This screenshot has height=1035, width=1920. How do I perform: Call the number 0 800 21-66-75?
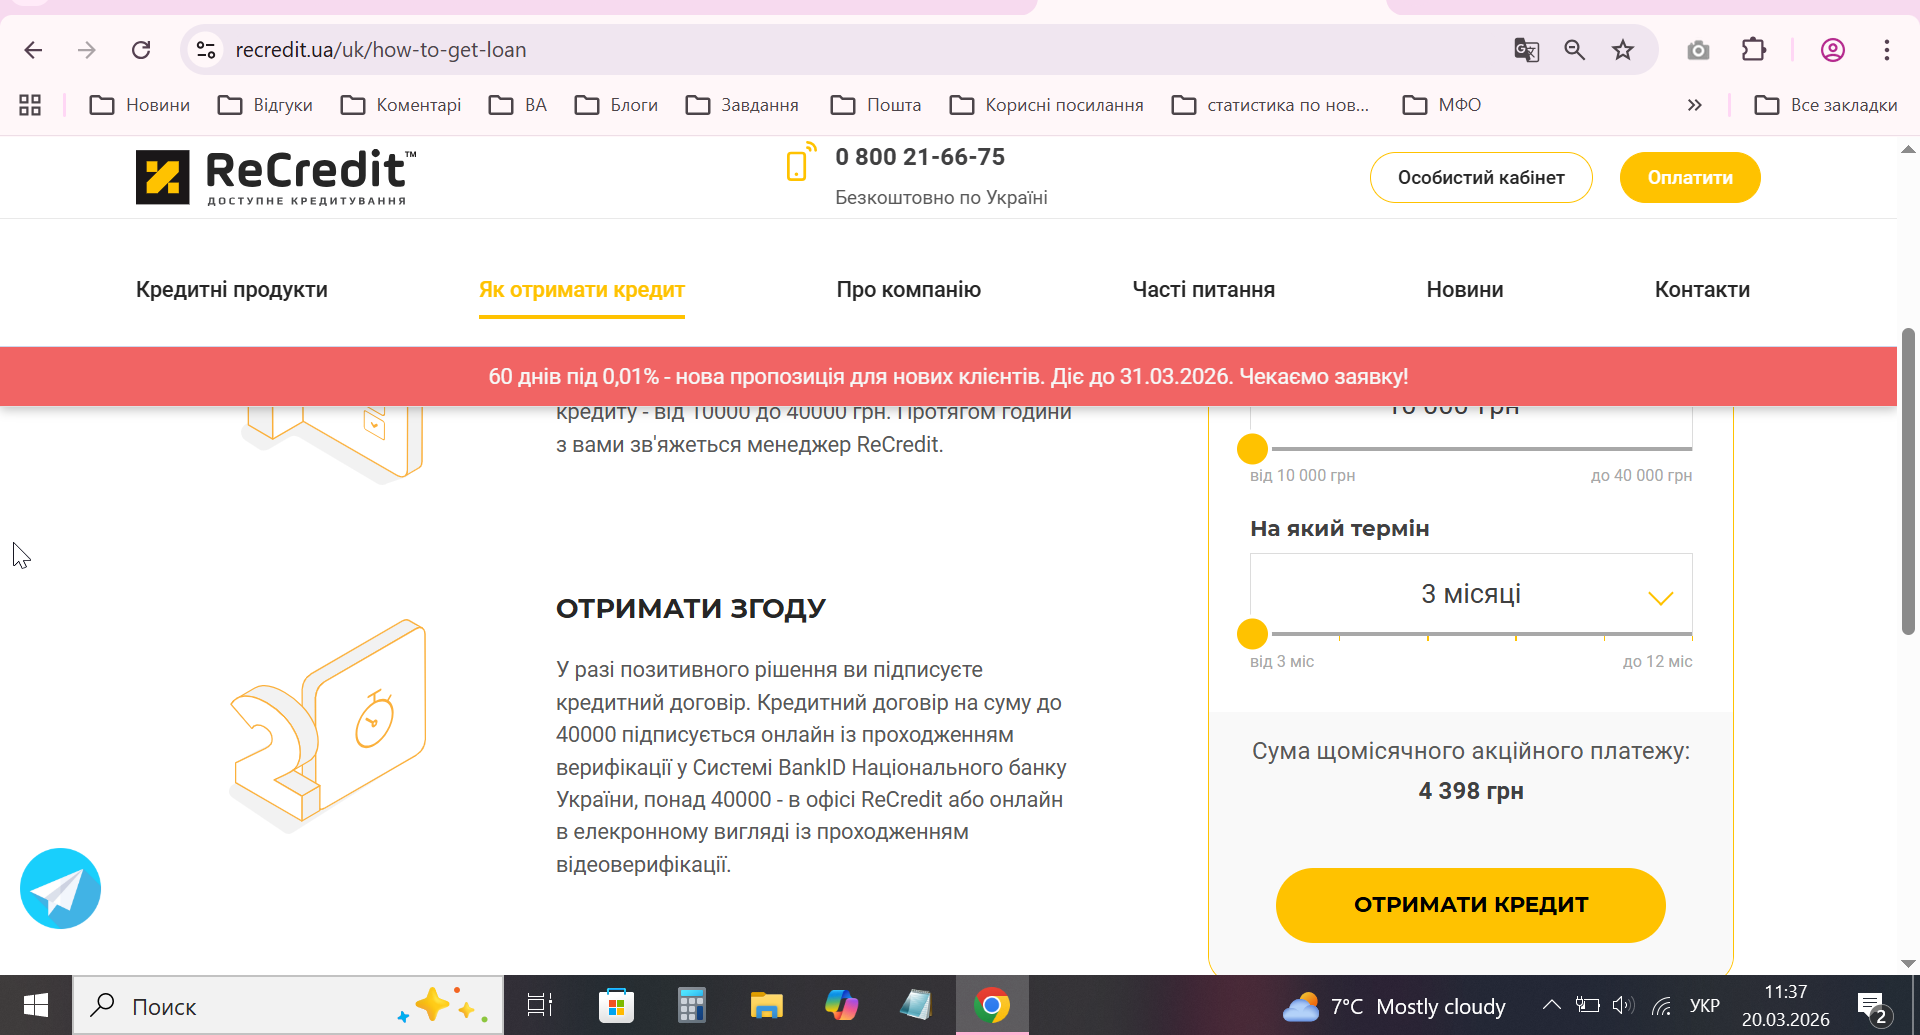pos(920,157)
